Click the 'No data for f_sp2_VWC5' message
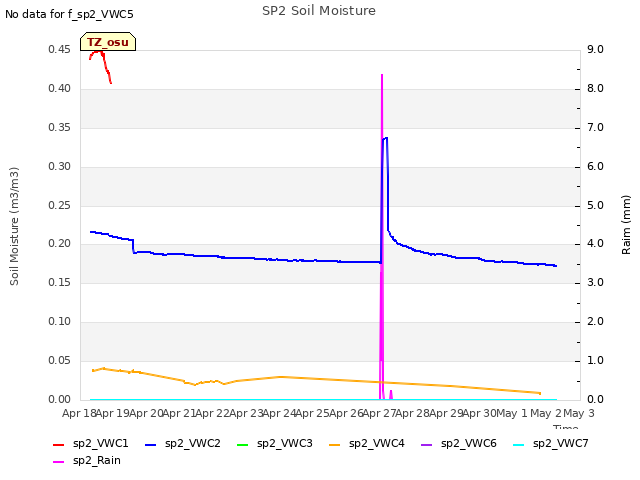Viewport: 640px width, 480px height. 69,14
